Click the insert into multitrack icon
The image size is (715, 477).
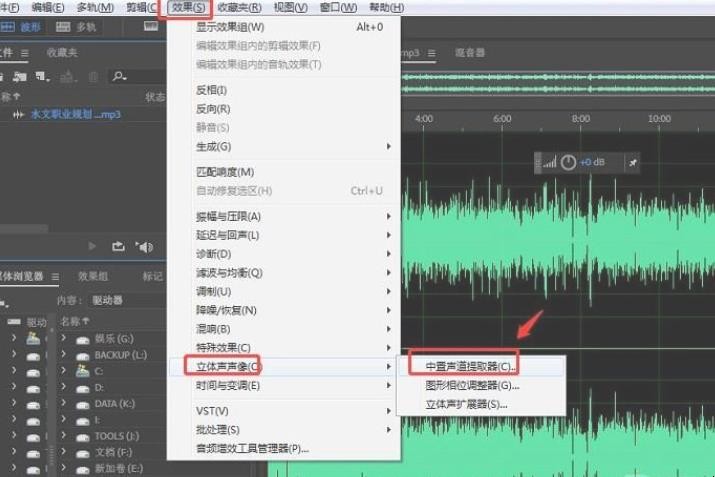tap(67, 77)
